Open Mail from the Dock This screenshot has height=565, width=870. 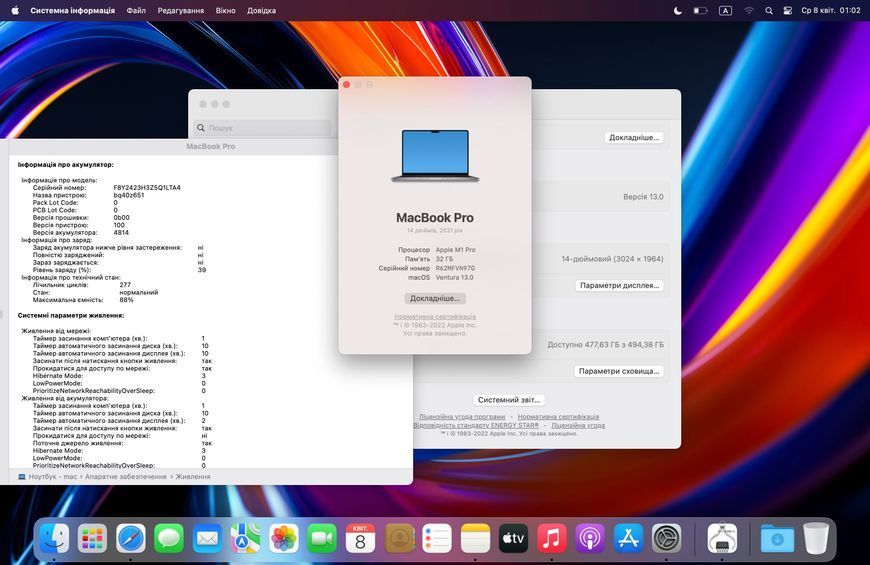(x=208, y=538)
